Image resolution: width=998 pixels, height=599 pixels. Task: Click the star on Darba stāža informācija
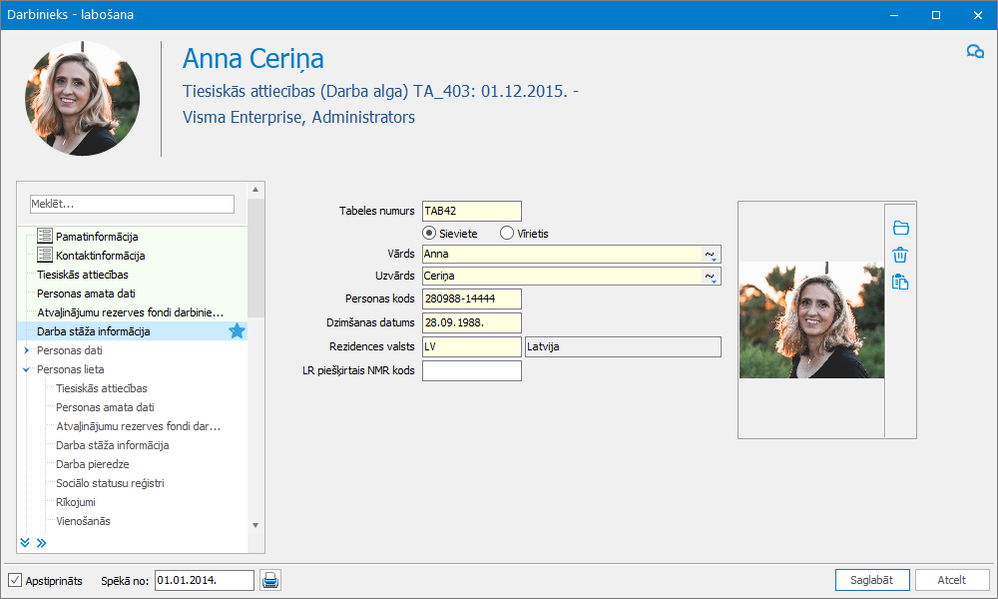coord(237,331)
